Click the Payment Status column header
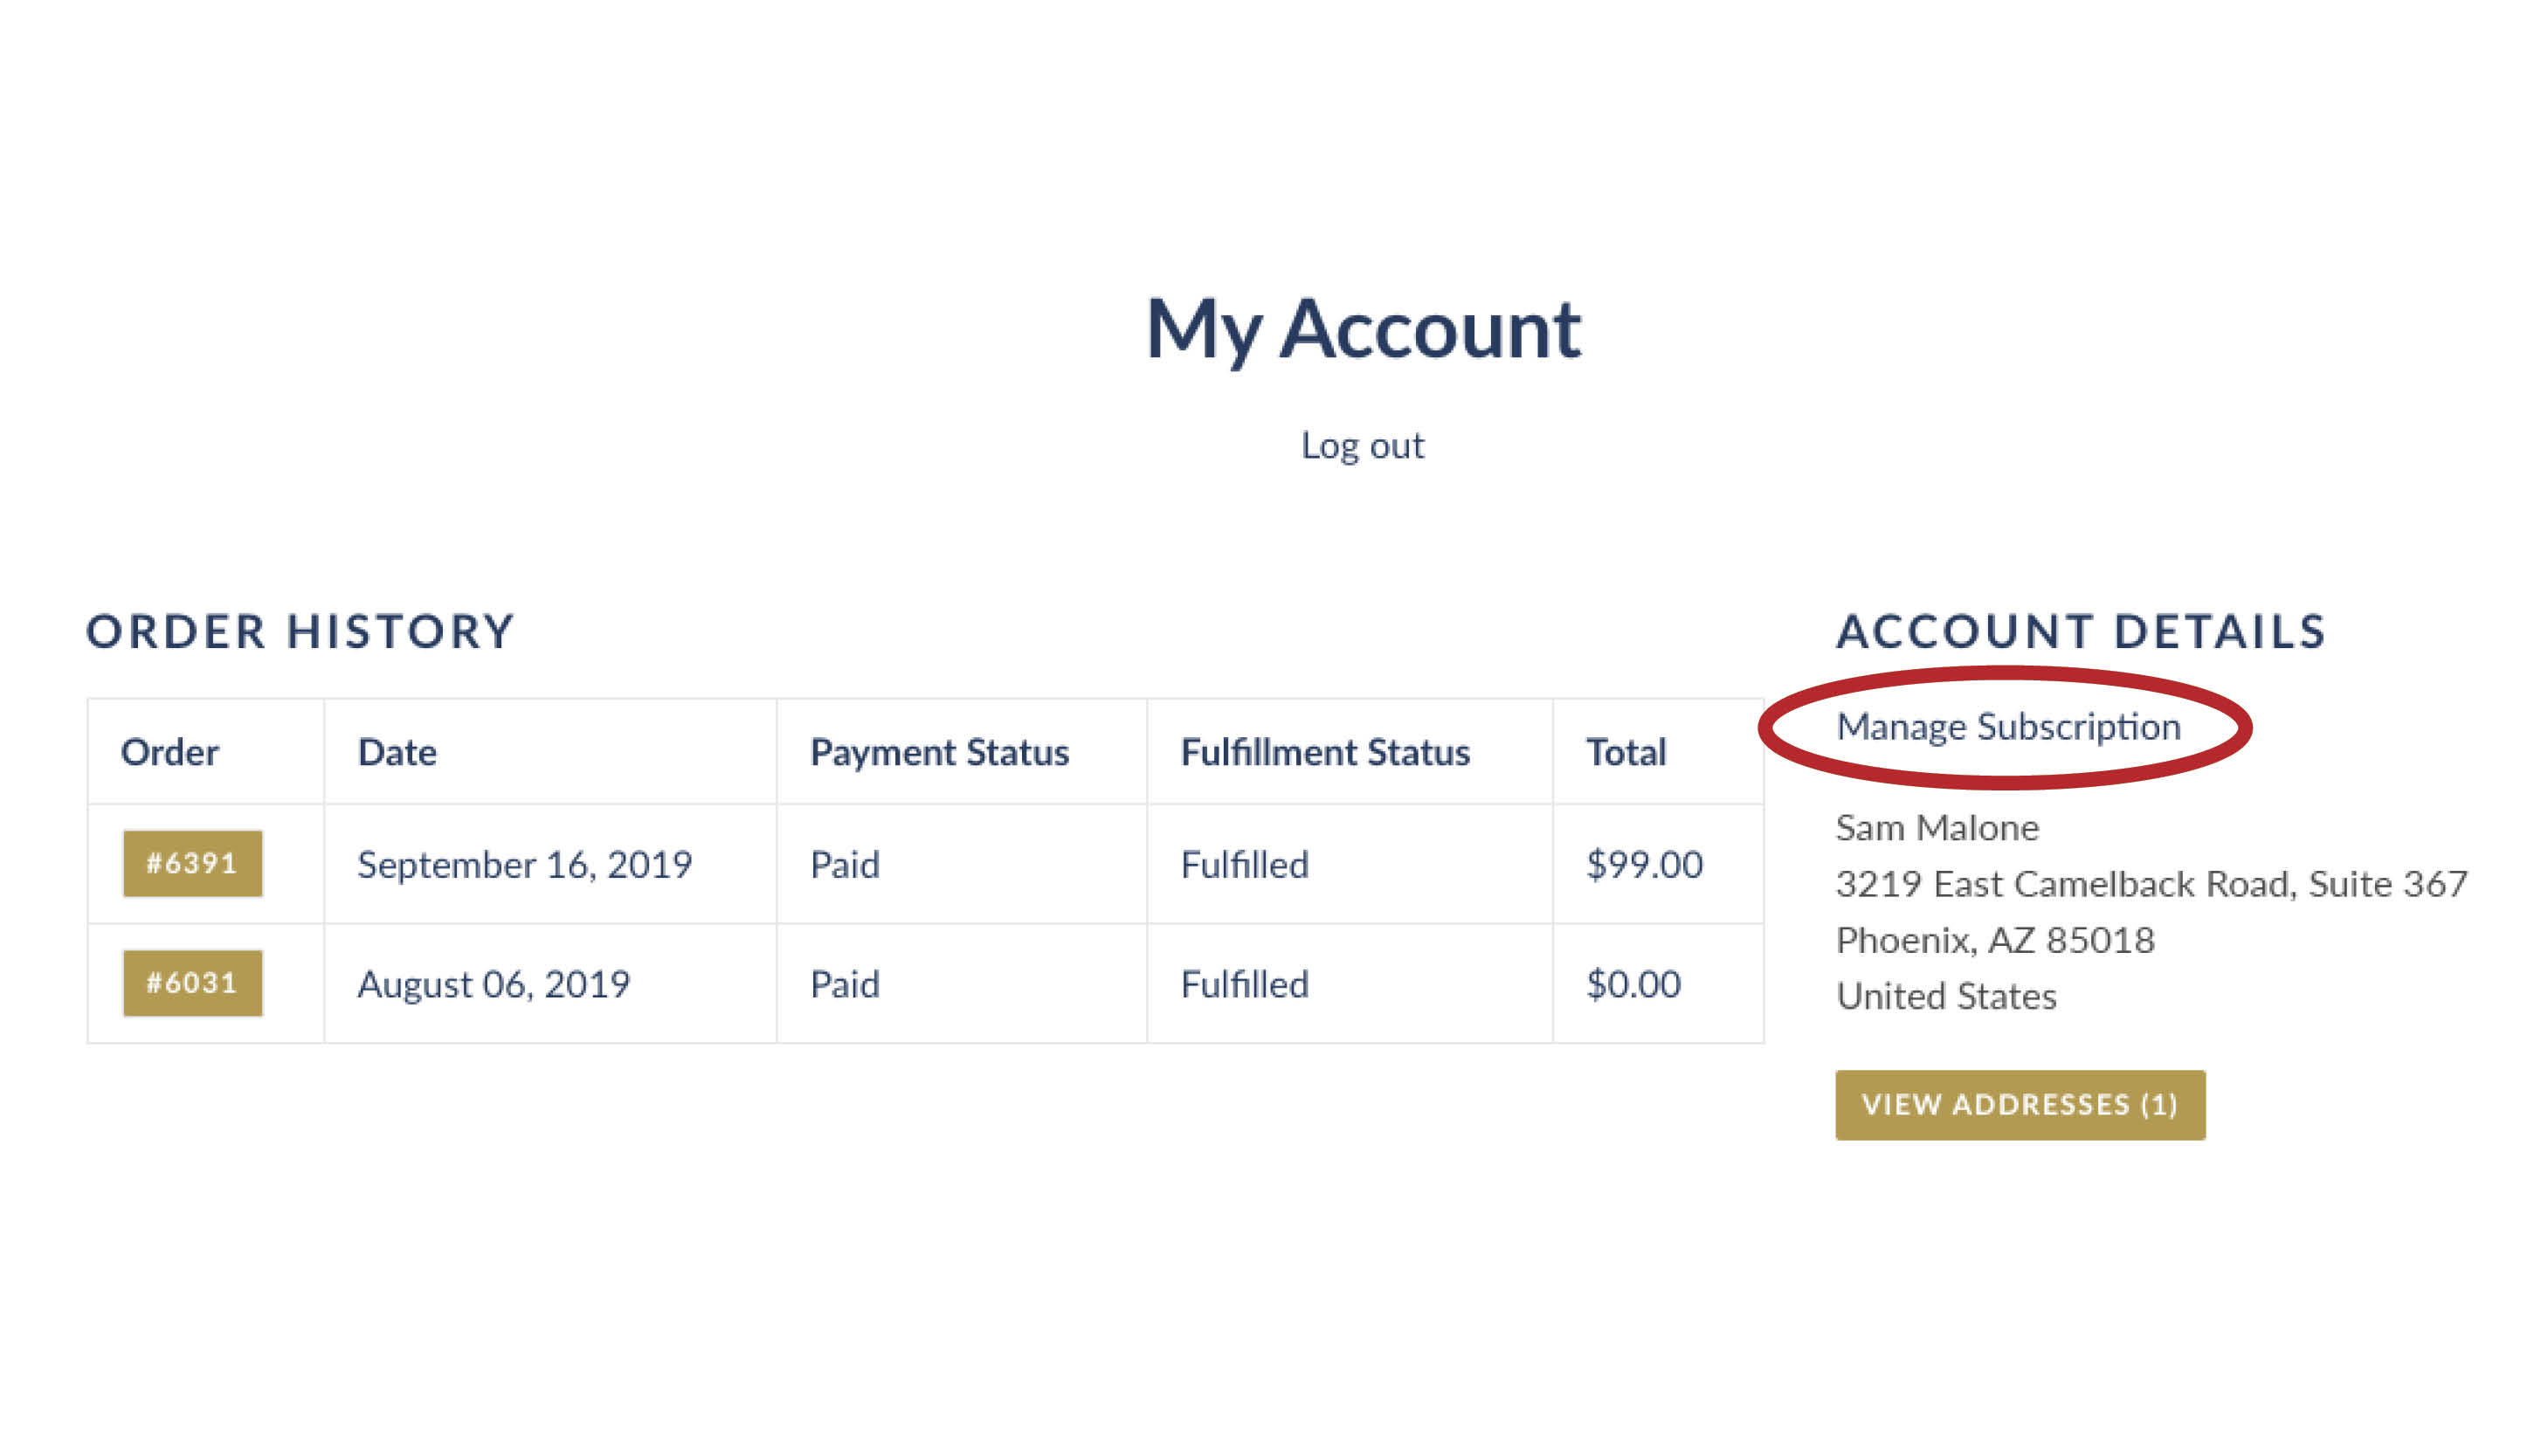The width and height of the screenshot is (2548, 1456). 939,752
